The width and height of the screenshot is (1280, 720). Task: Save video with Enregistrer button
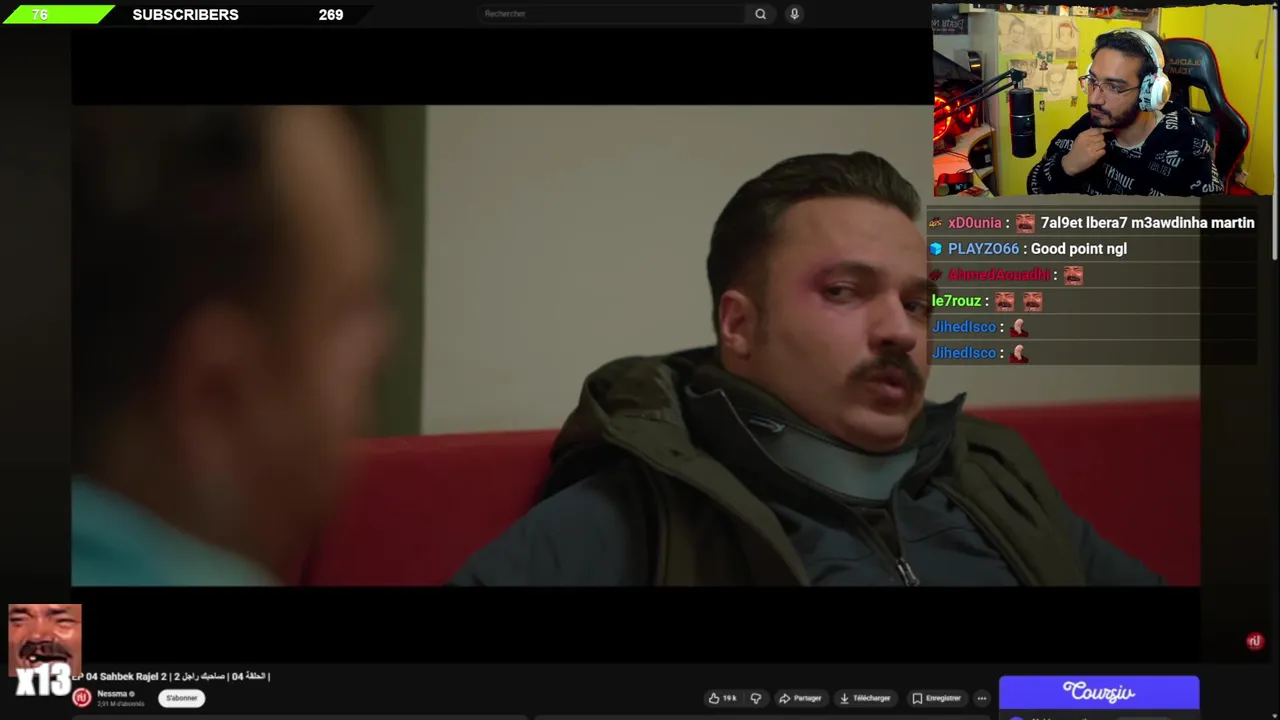pyautogui.click(x=937, y=698)
